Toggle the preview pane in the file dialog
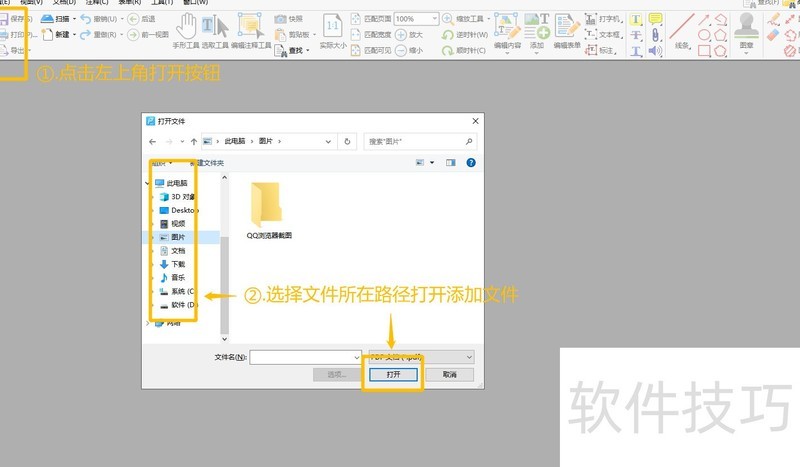Viewport: 800px width, 467px height. (450, 162)
